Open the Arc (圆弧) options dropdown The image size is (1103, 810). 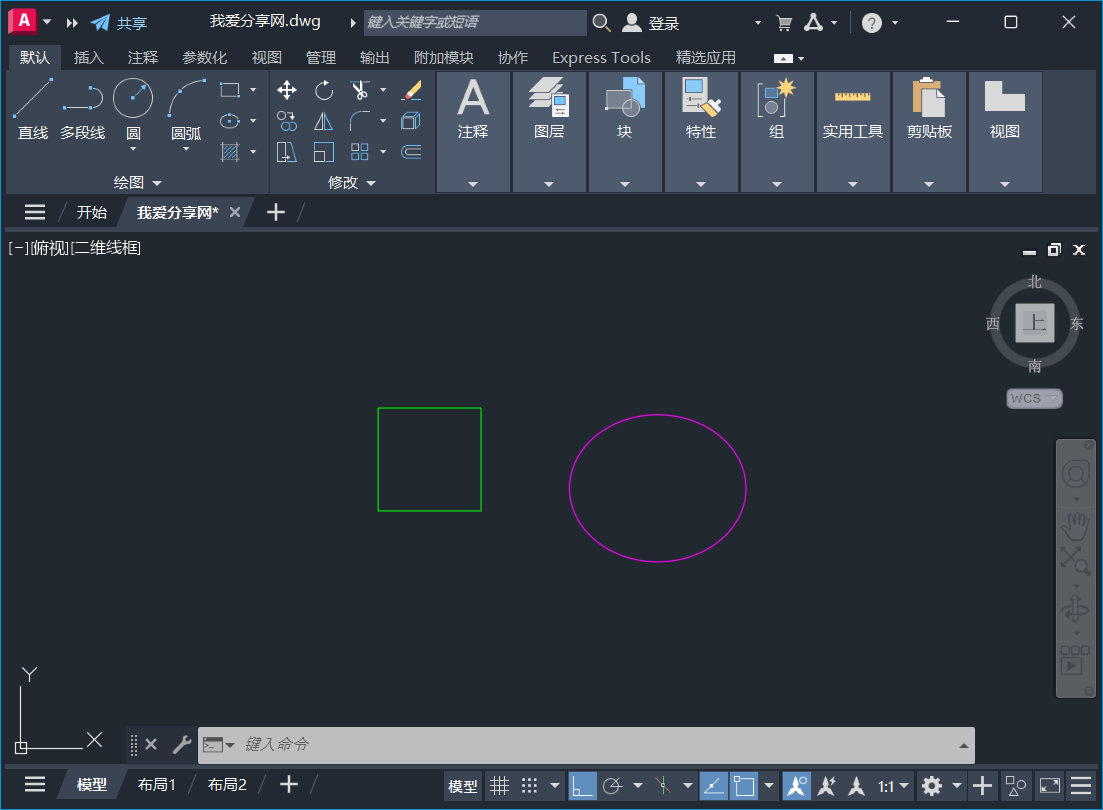[x=186, y=148]
